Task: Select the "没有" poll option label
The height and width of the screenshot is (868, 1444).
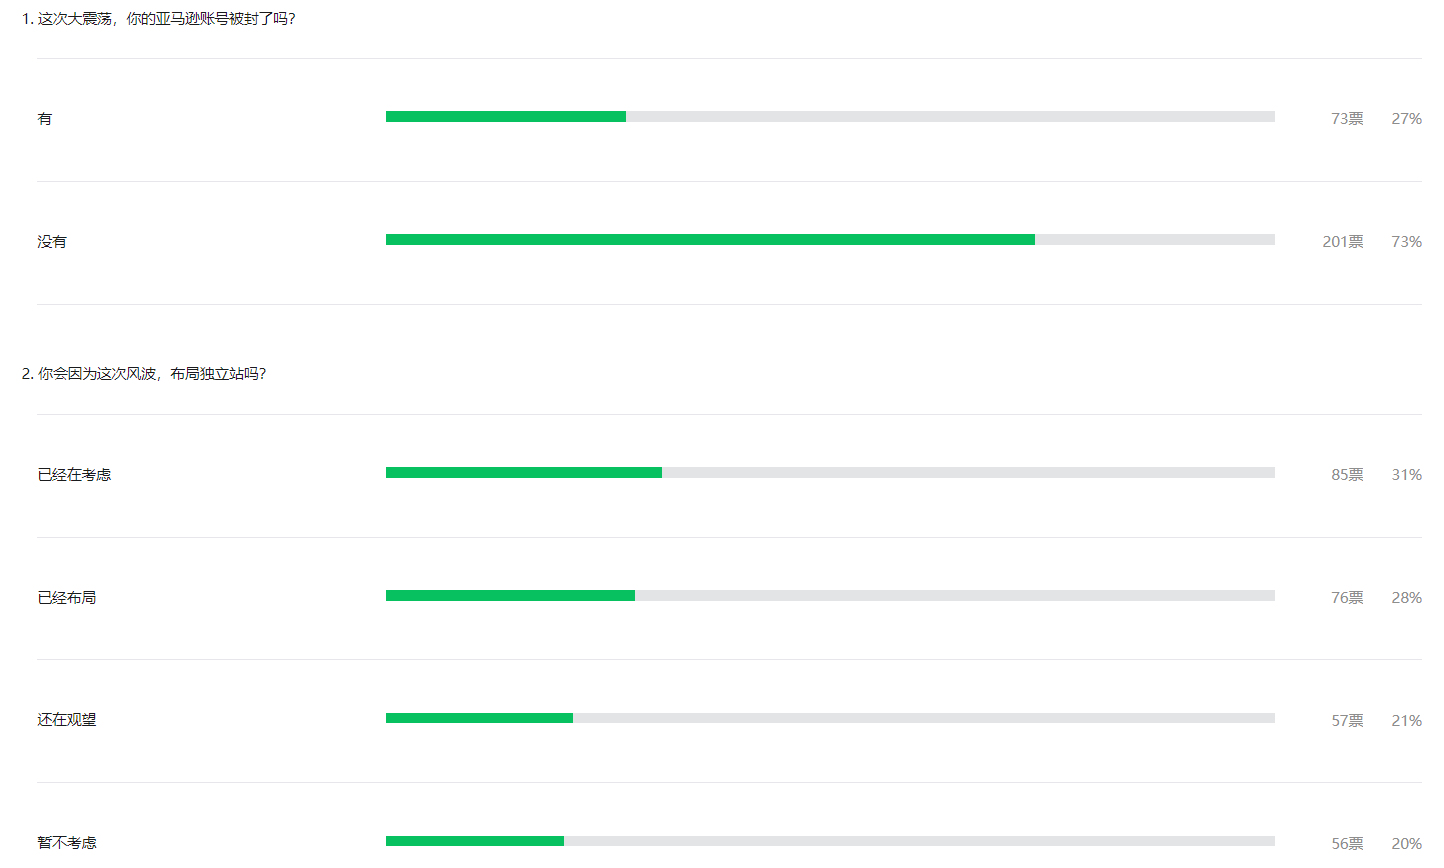Action: click(52, 242)
